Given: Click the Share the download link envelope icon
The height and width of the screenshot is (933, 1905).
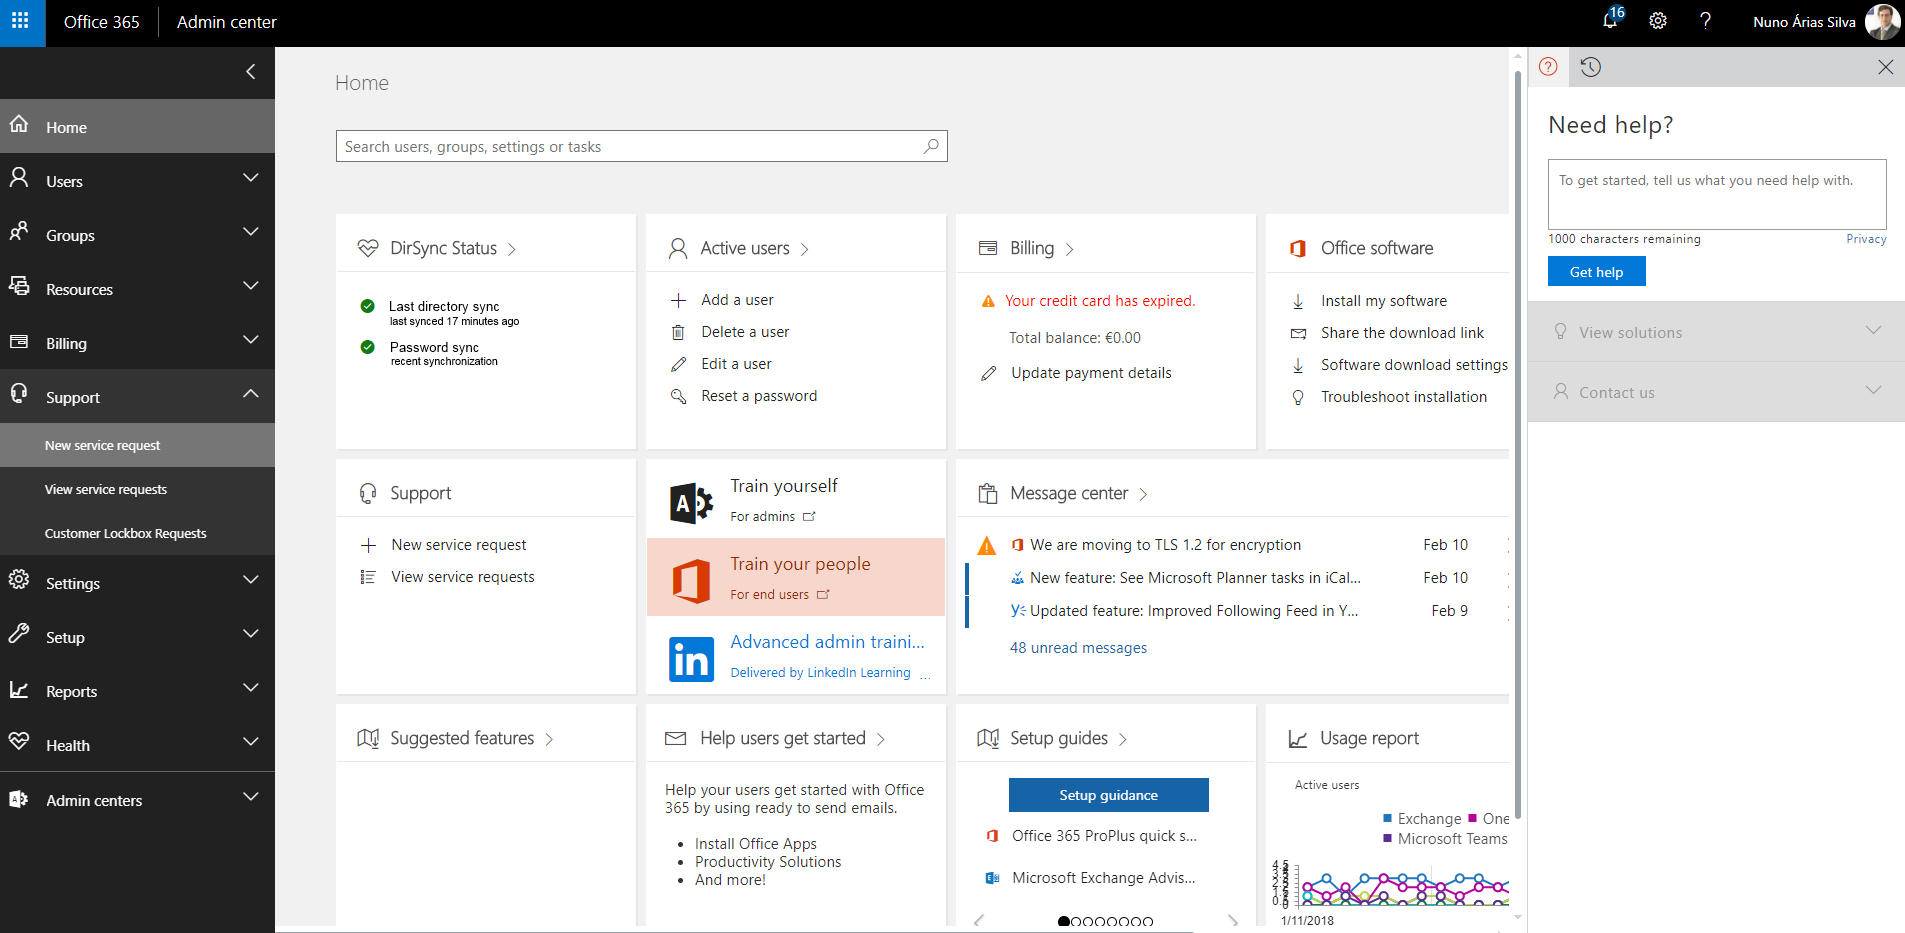Looking at the screenshot, I should pos(1298,333).
